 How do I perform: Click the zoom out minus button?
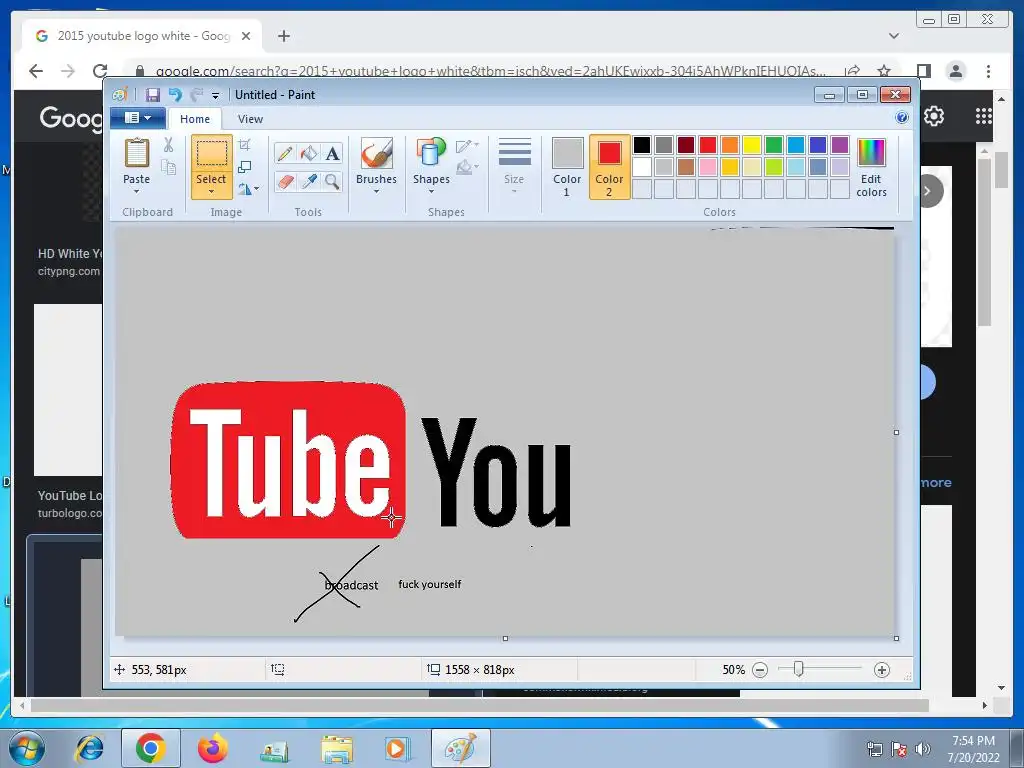760,670
